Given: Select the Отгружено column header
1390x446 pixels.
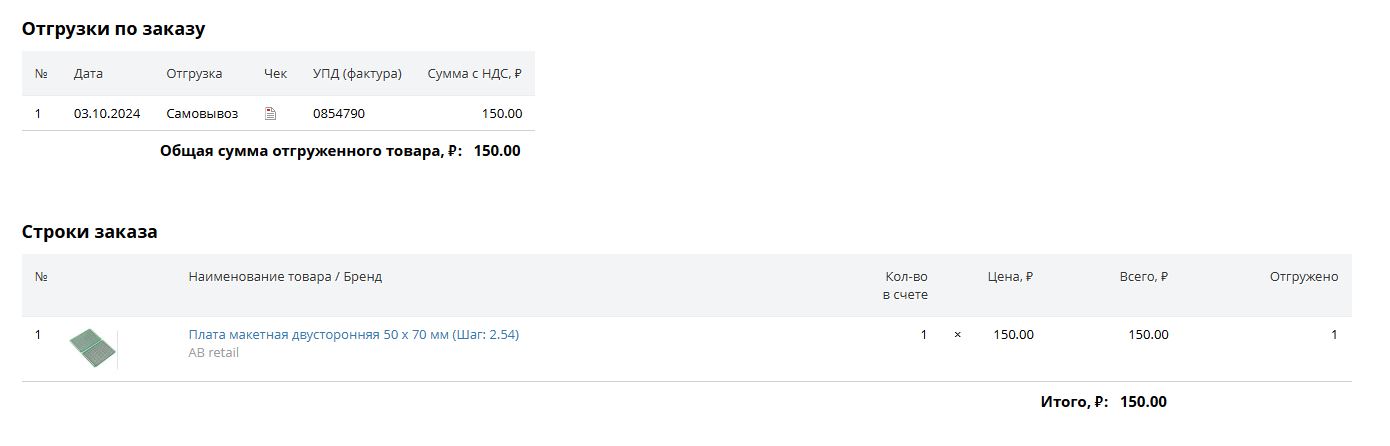Looking at the screenshot, I should 1304,277.
